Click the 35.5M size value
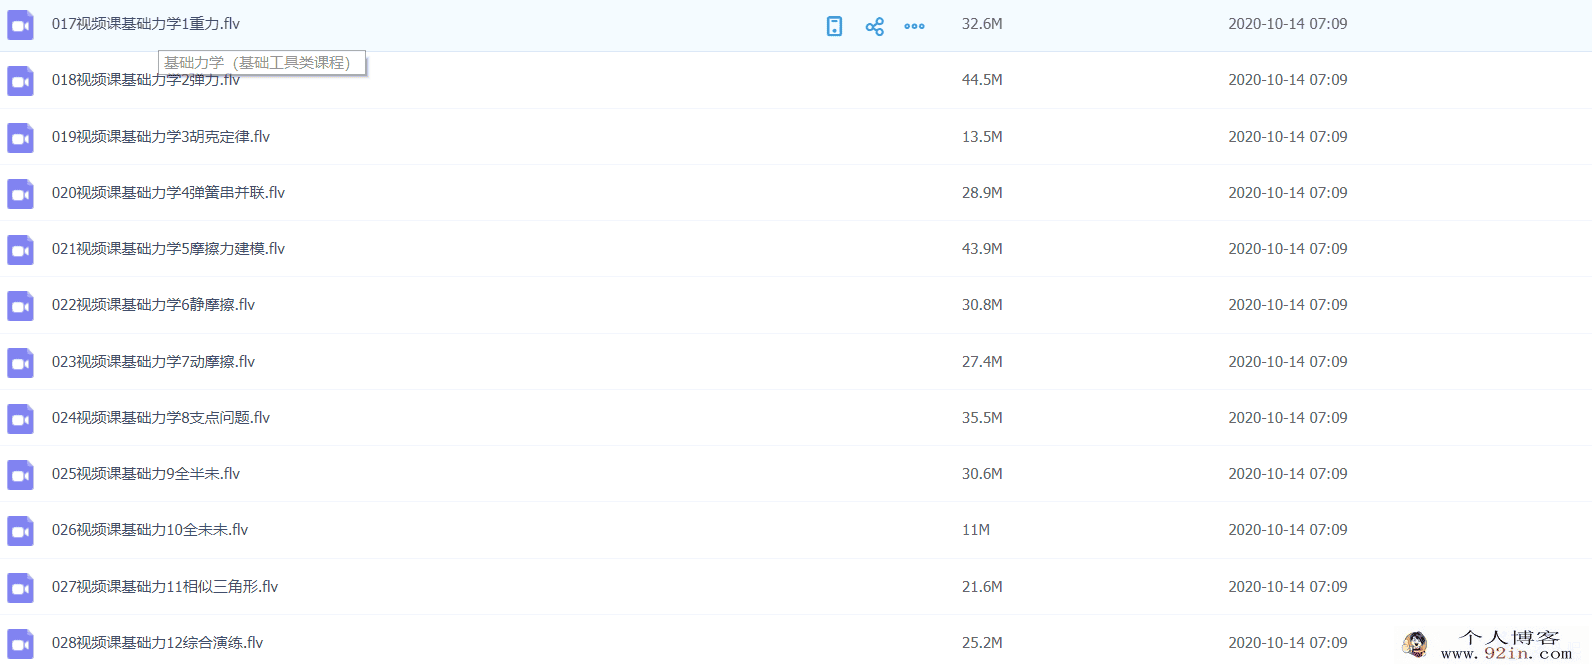 (x=982, y=418)
